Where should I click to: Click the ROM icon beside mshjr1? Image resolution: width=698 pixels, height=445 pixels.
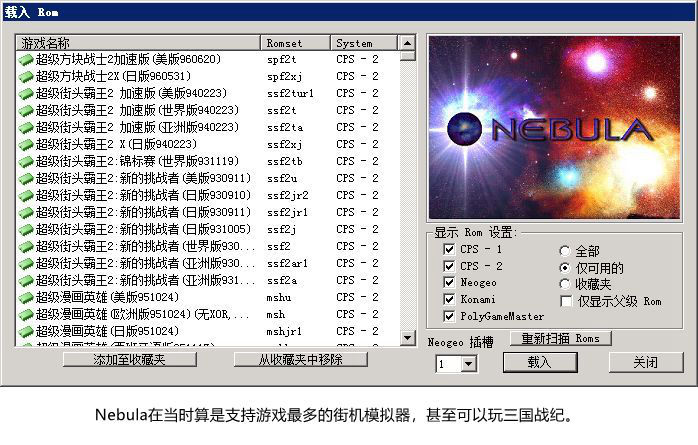click(26, 332)
